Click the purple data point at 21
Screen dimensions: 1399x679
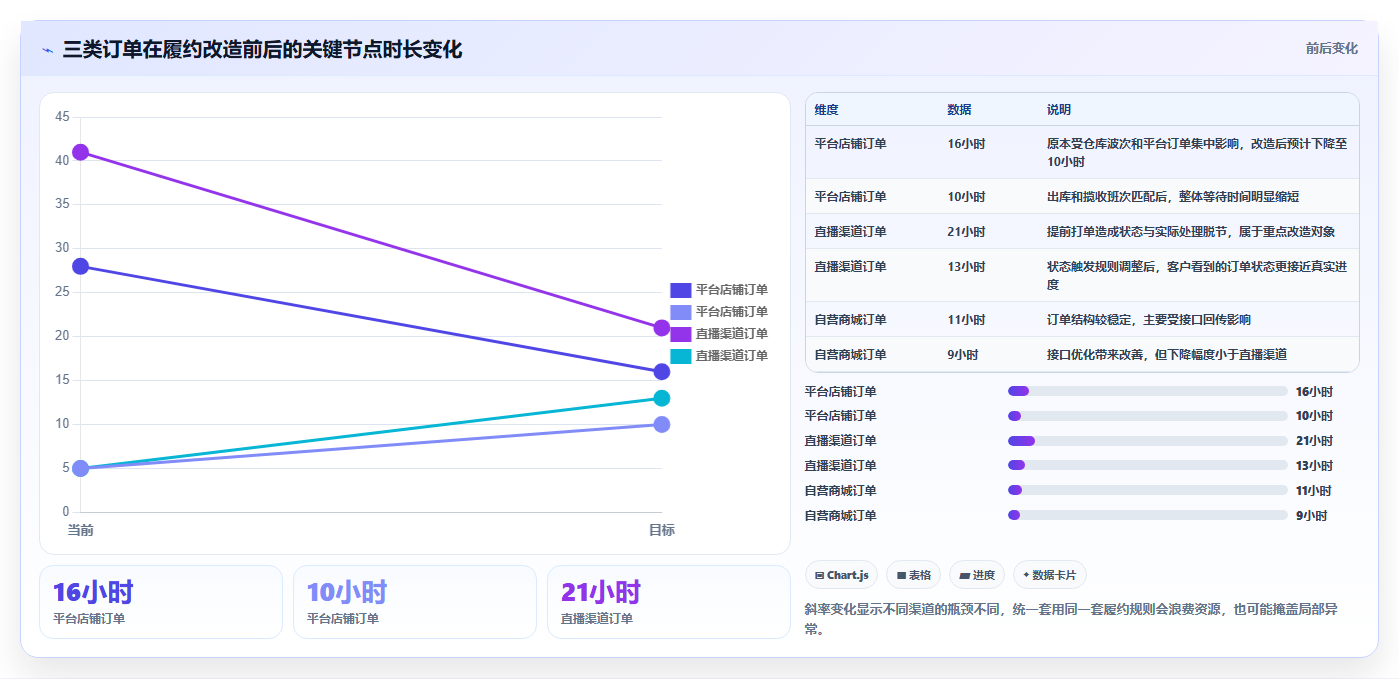(661, 328)
